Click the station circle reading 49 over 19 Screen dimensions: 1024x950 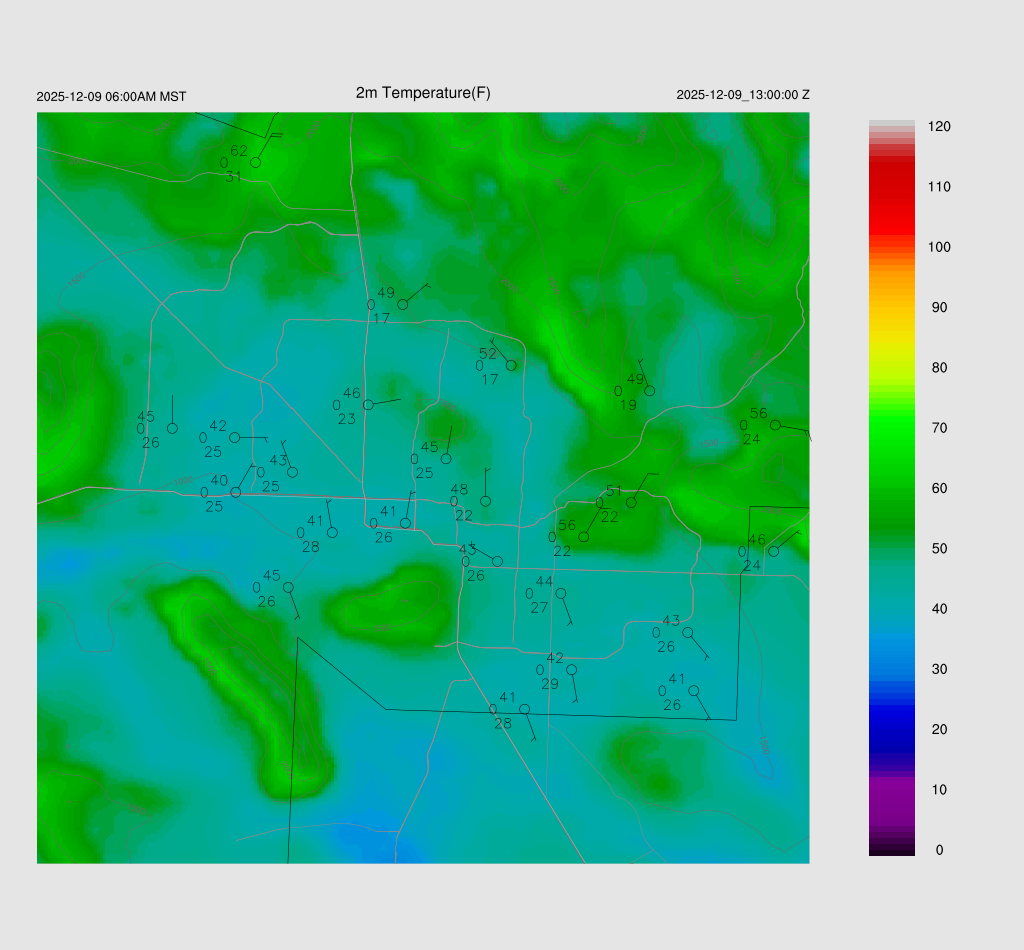click(650, 390)
